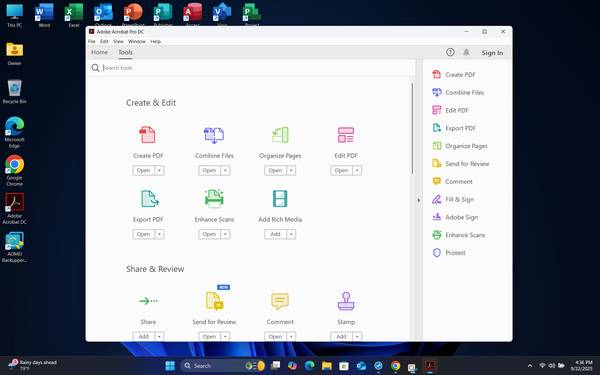Click the Create PDF tool icon in Create & Edit

147,135
